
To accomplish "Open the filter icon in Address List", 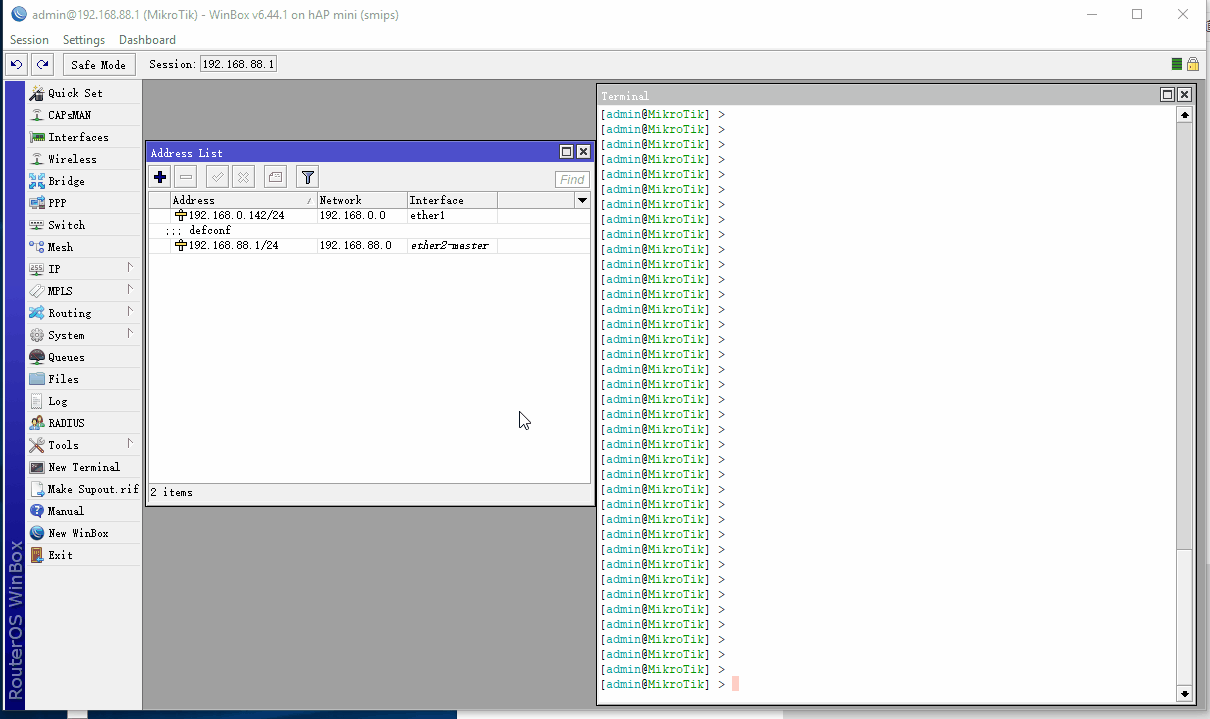I will pos(307,176).
